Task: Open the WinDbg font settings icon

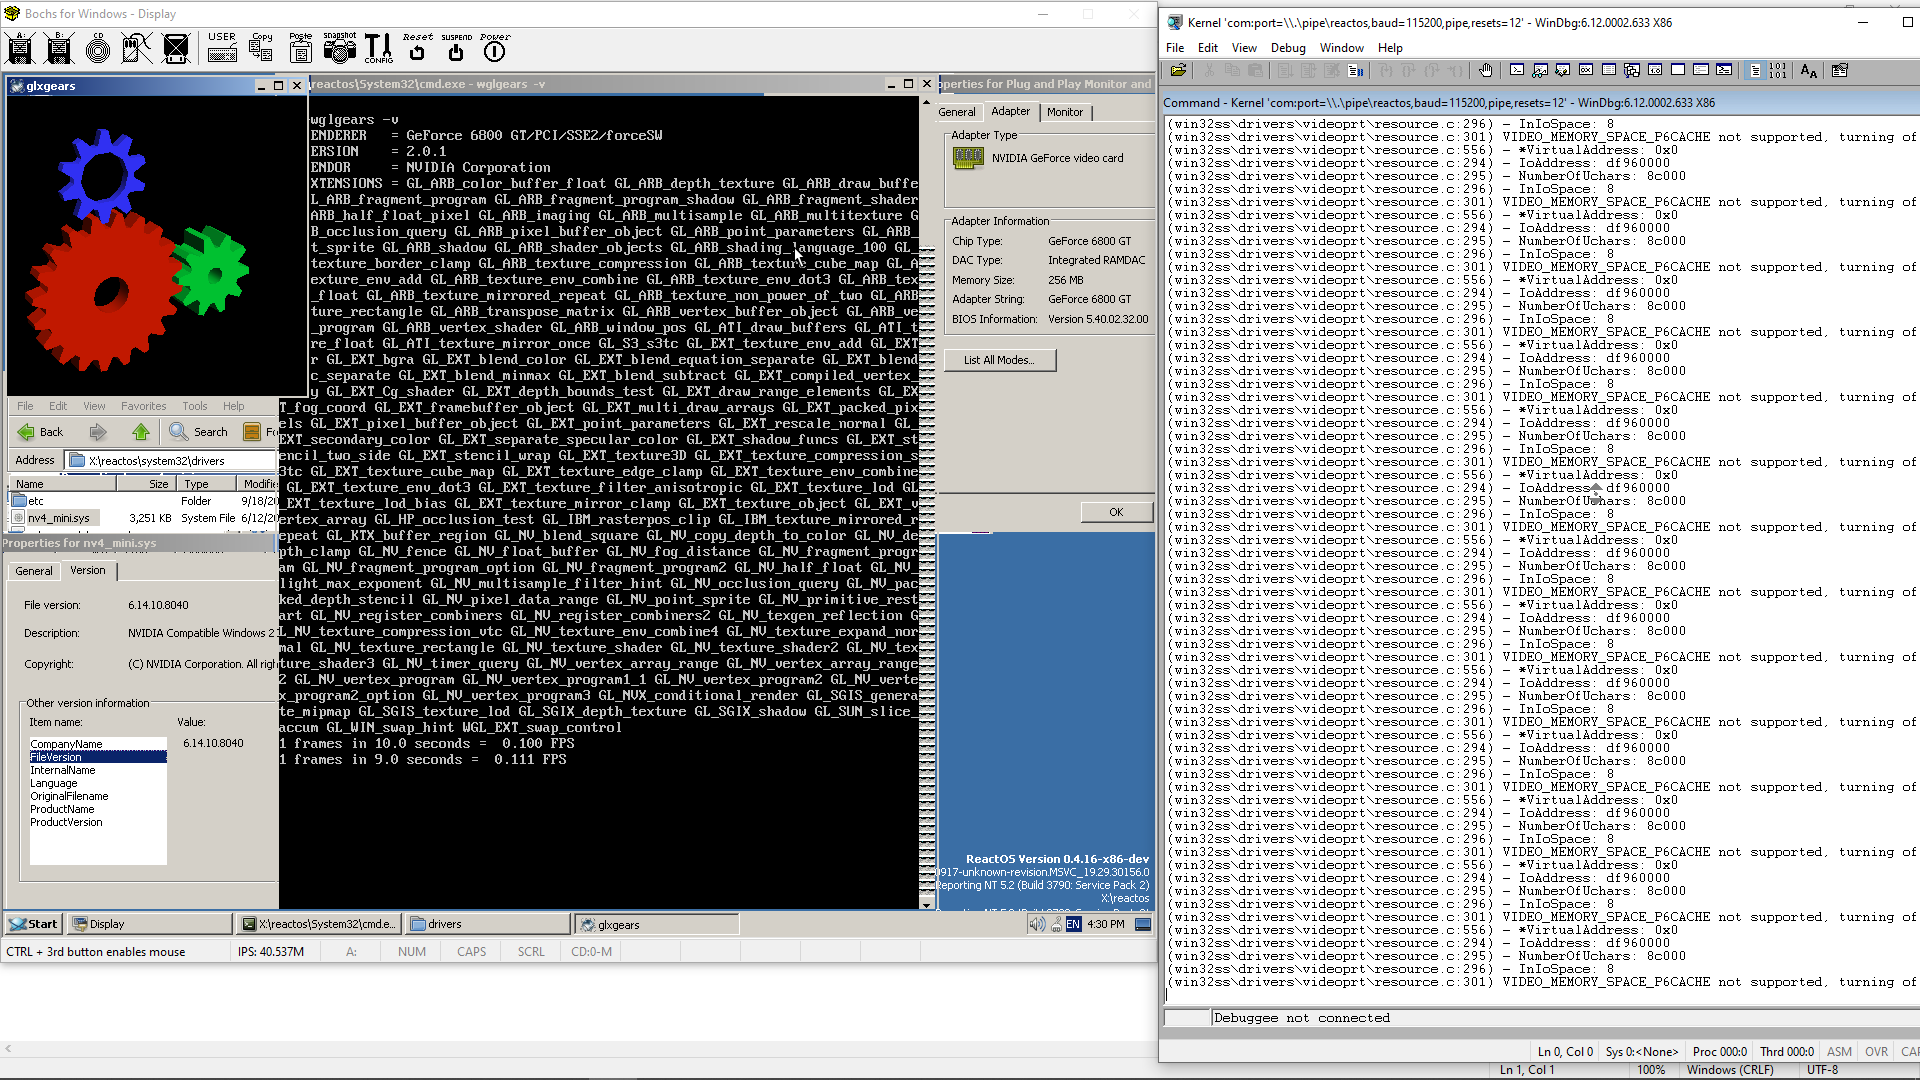Action: (1808, 70)
